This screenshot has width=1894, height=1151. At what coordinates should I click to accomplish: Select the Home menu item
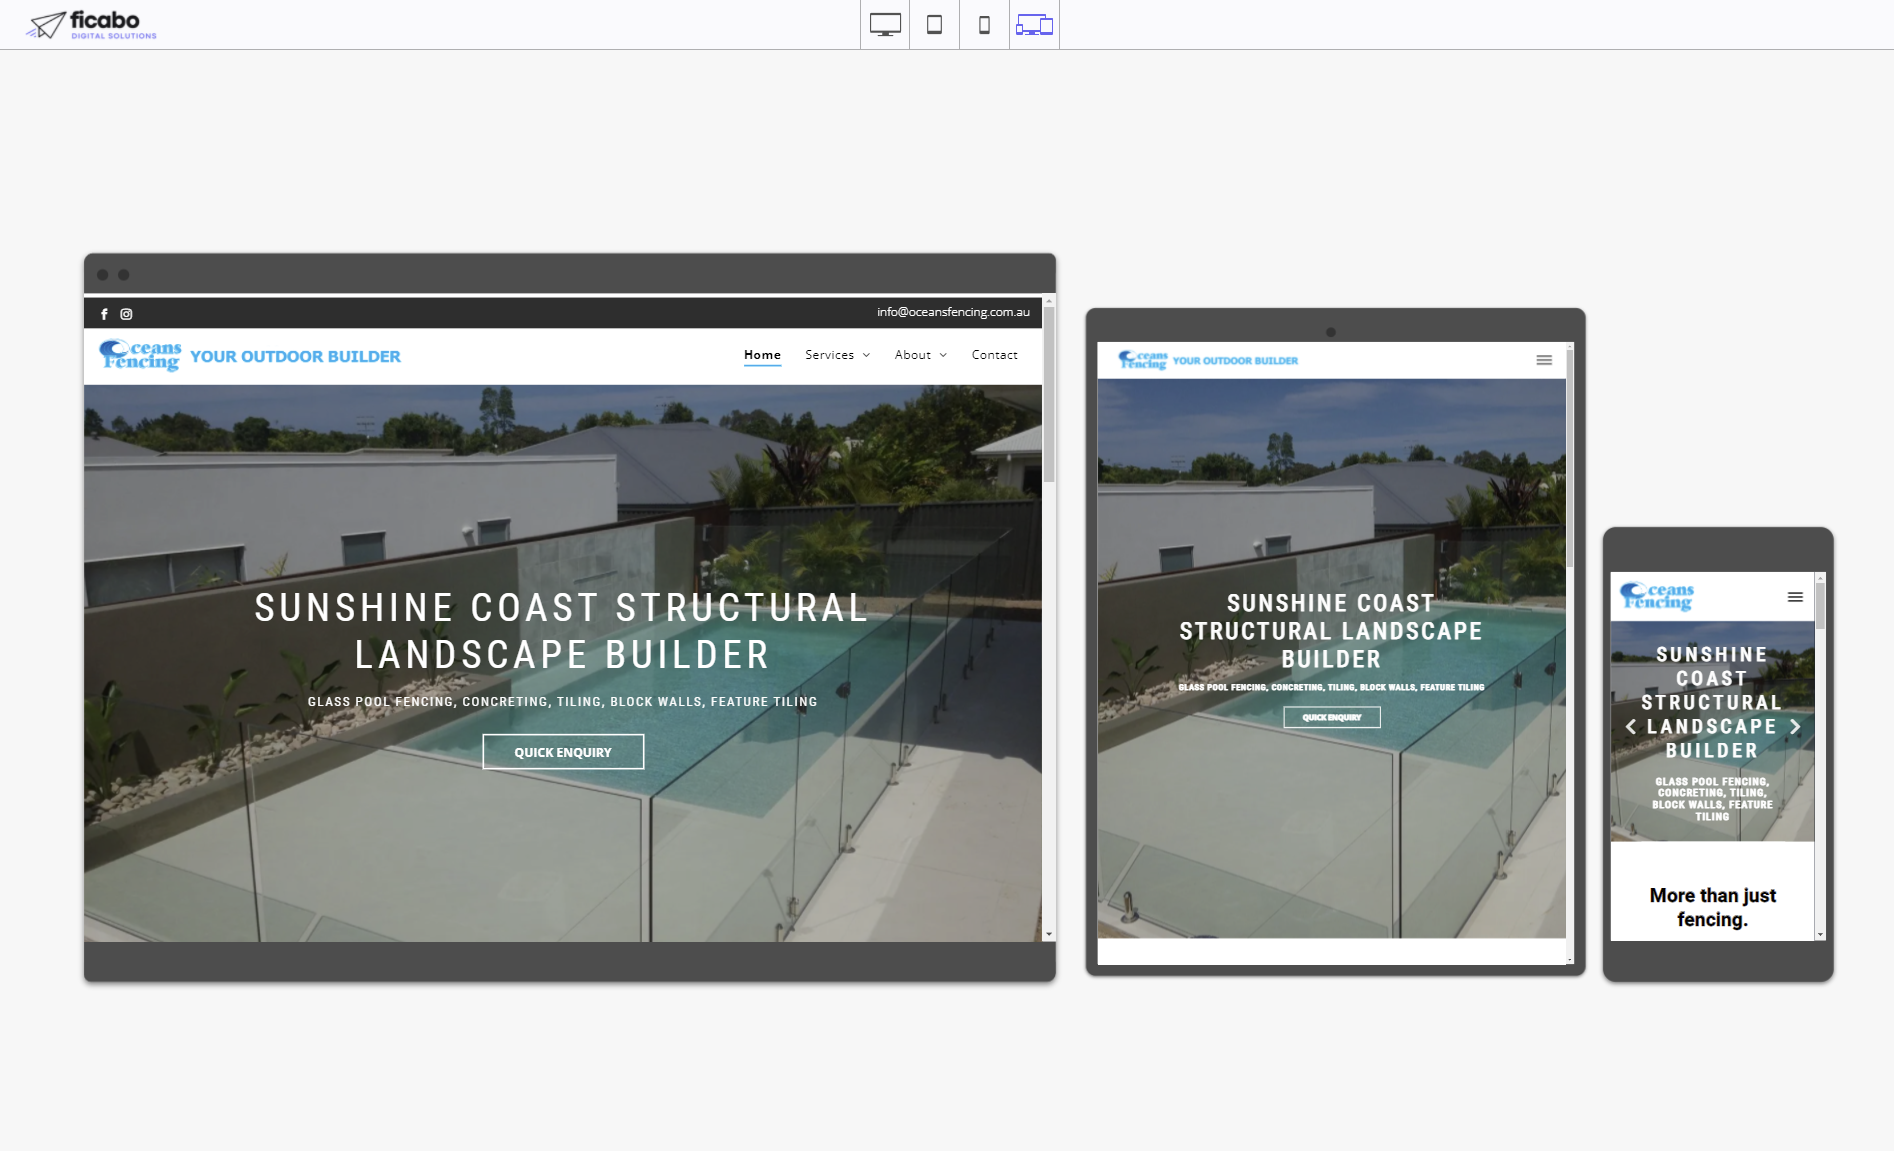coord(762,355)
